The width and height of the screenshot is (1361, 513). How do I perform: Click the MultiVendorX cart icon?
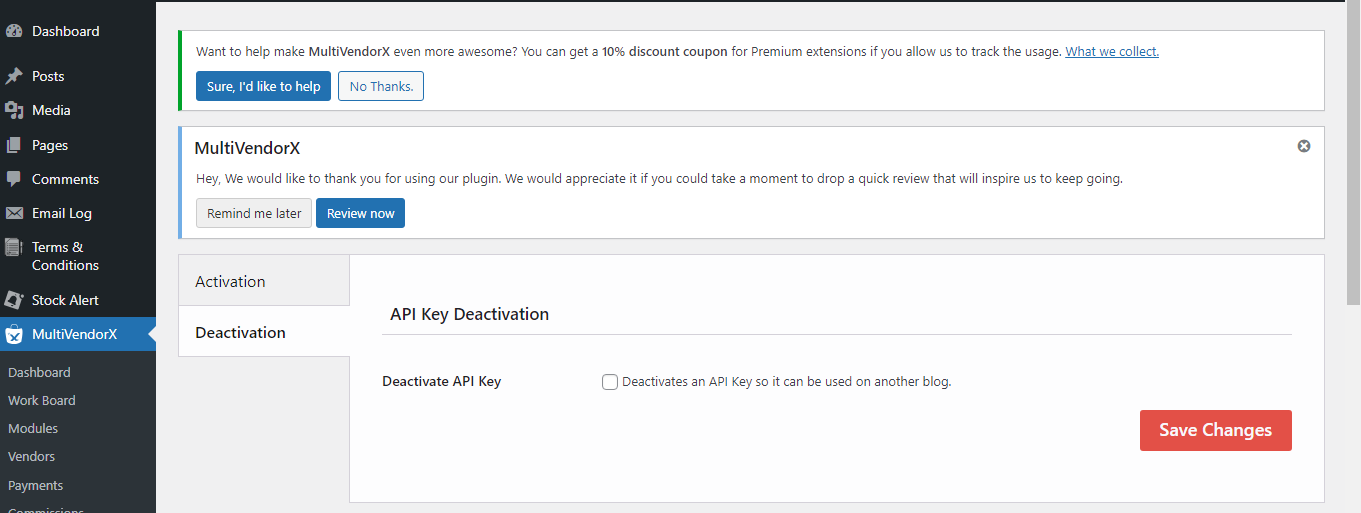14,335
